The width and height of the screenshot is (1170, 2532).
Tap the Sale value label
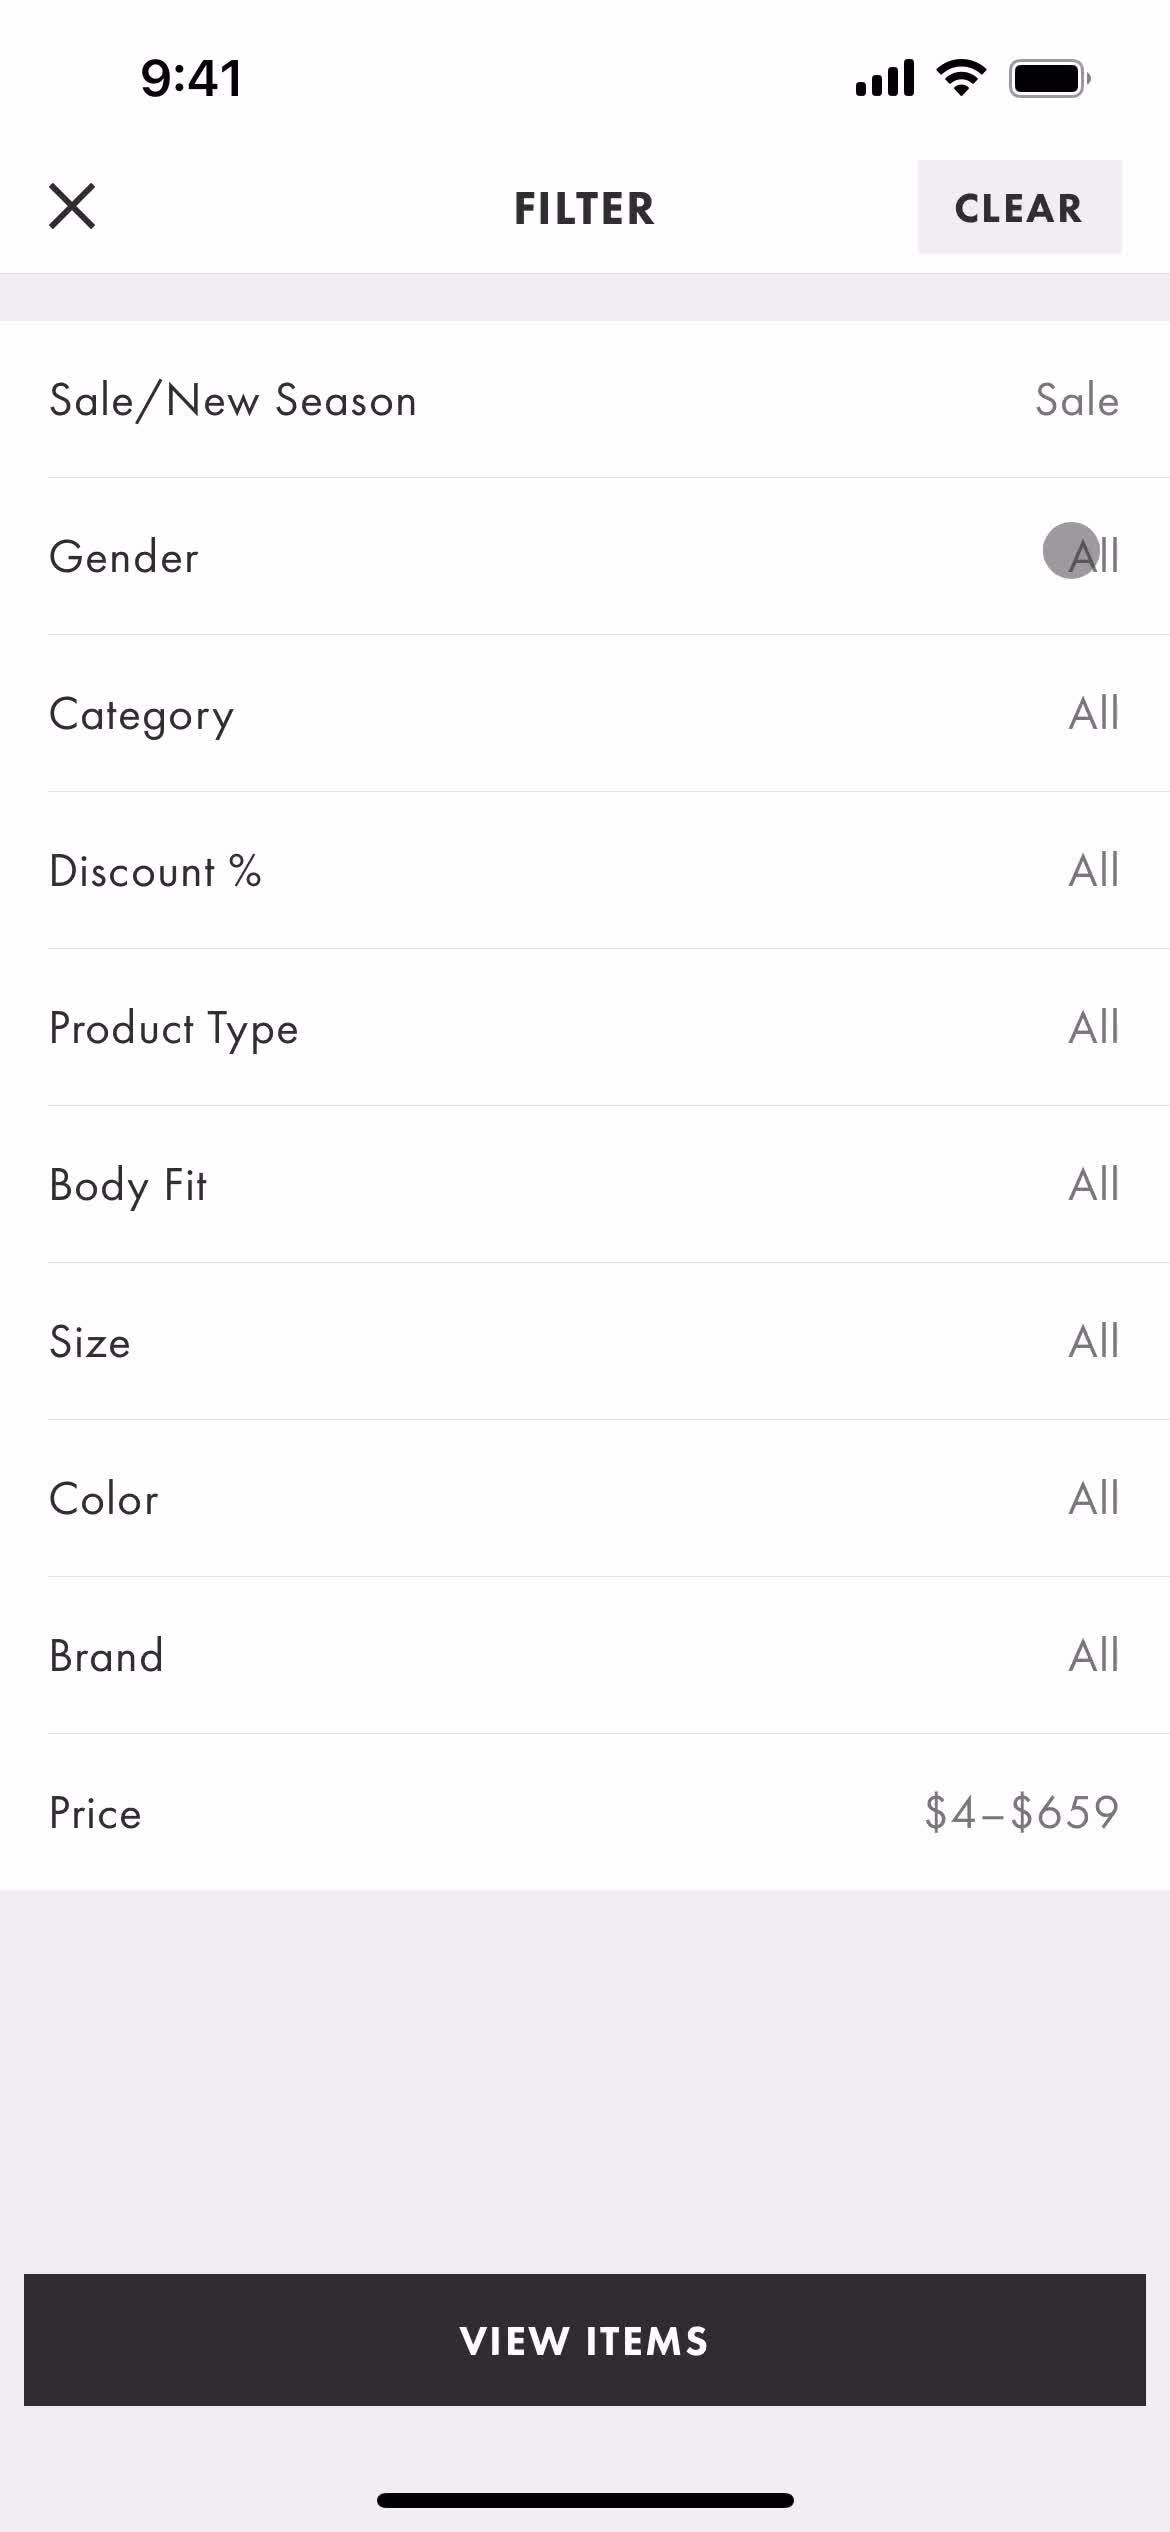[x=1077, y=400]
